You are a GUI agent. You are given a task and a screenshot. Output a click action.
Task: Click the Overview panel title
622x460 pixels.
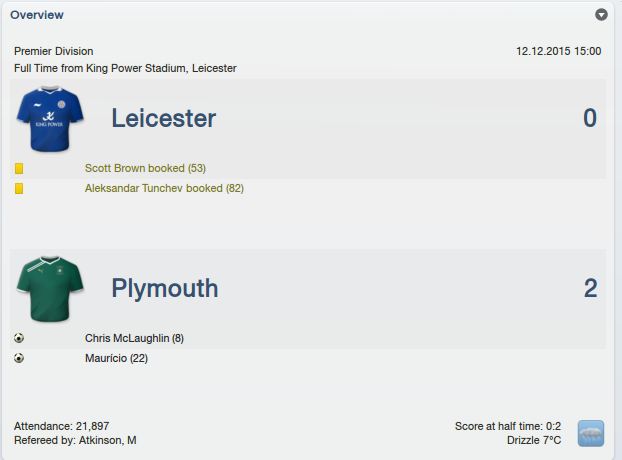tap(37, 15)
